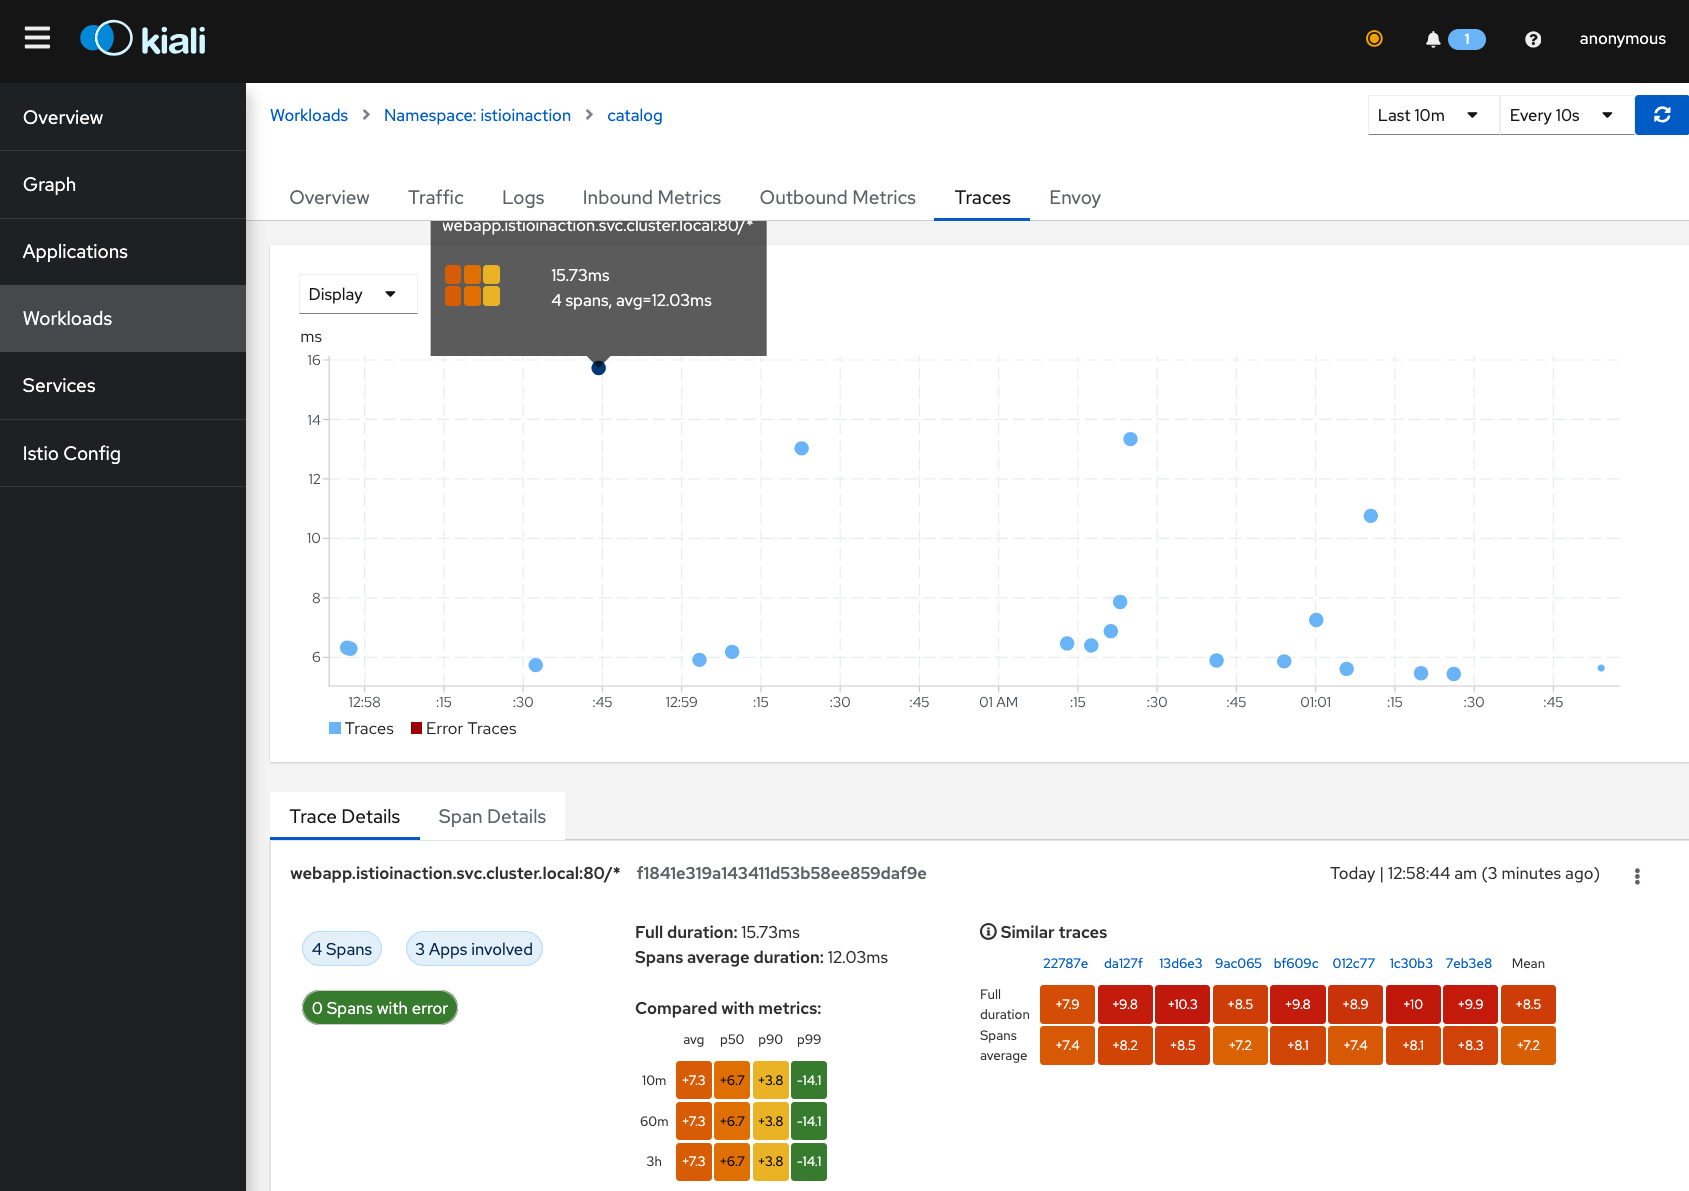Click the notification count badge showing 1
The height and width of the screenshot is (1191, 1689).
click(x=1467, y=39)
